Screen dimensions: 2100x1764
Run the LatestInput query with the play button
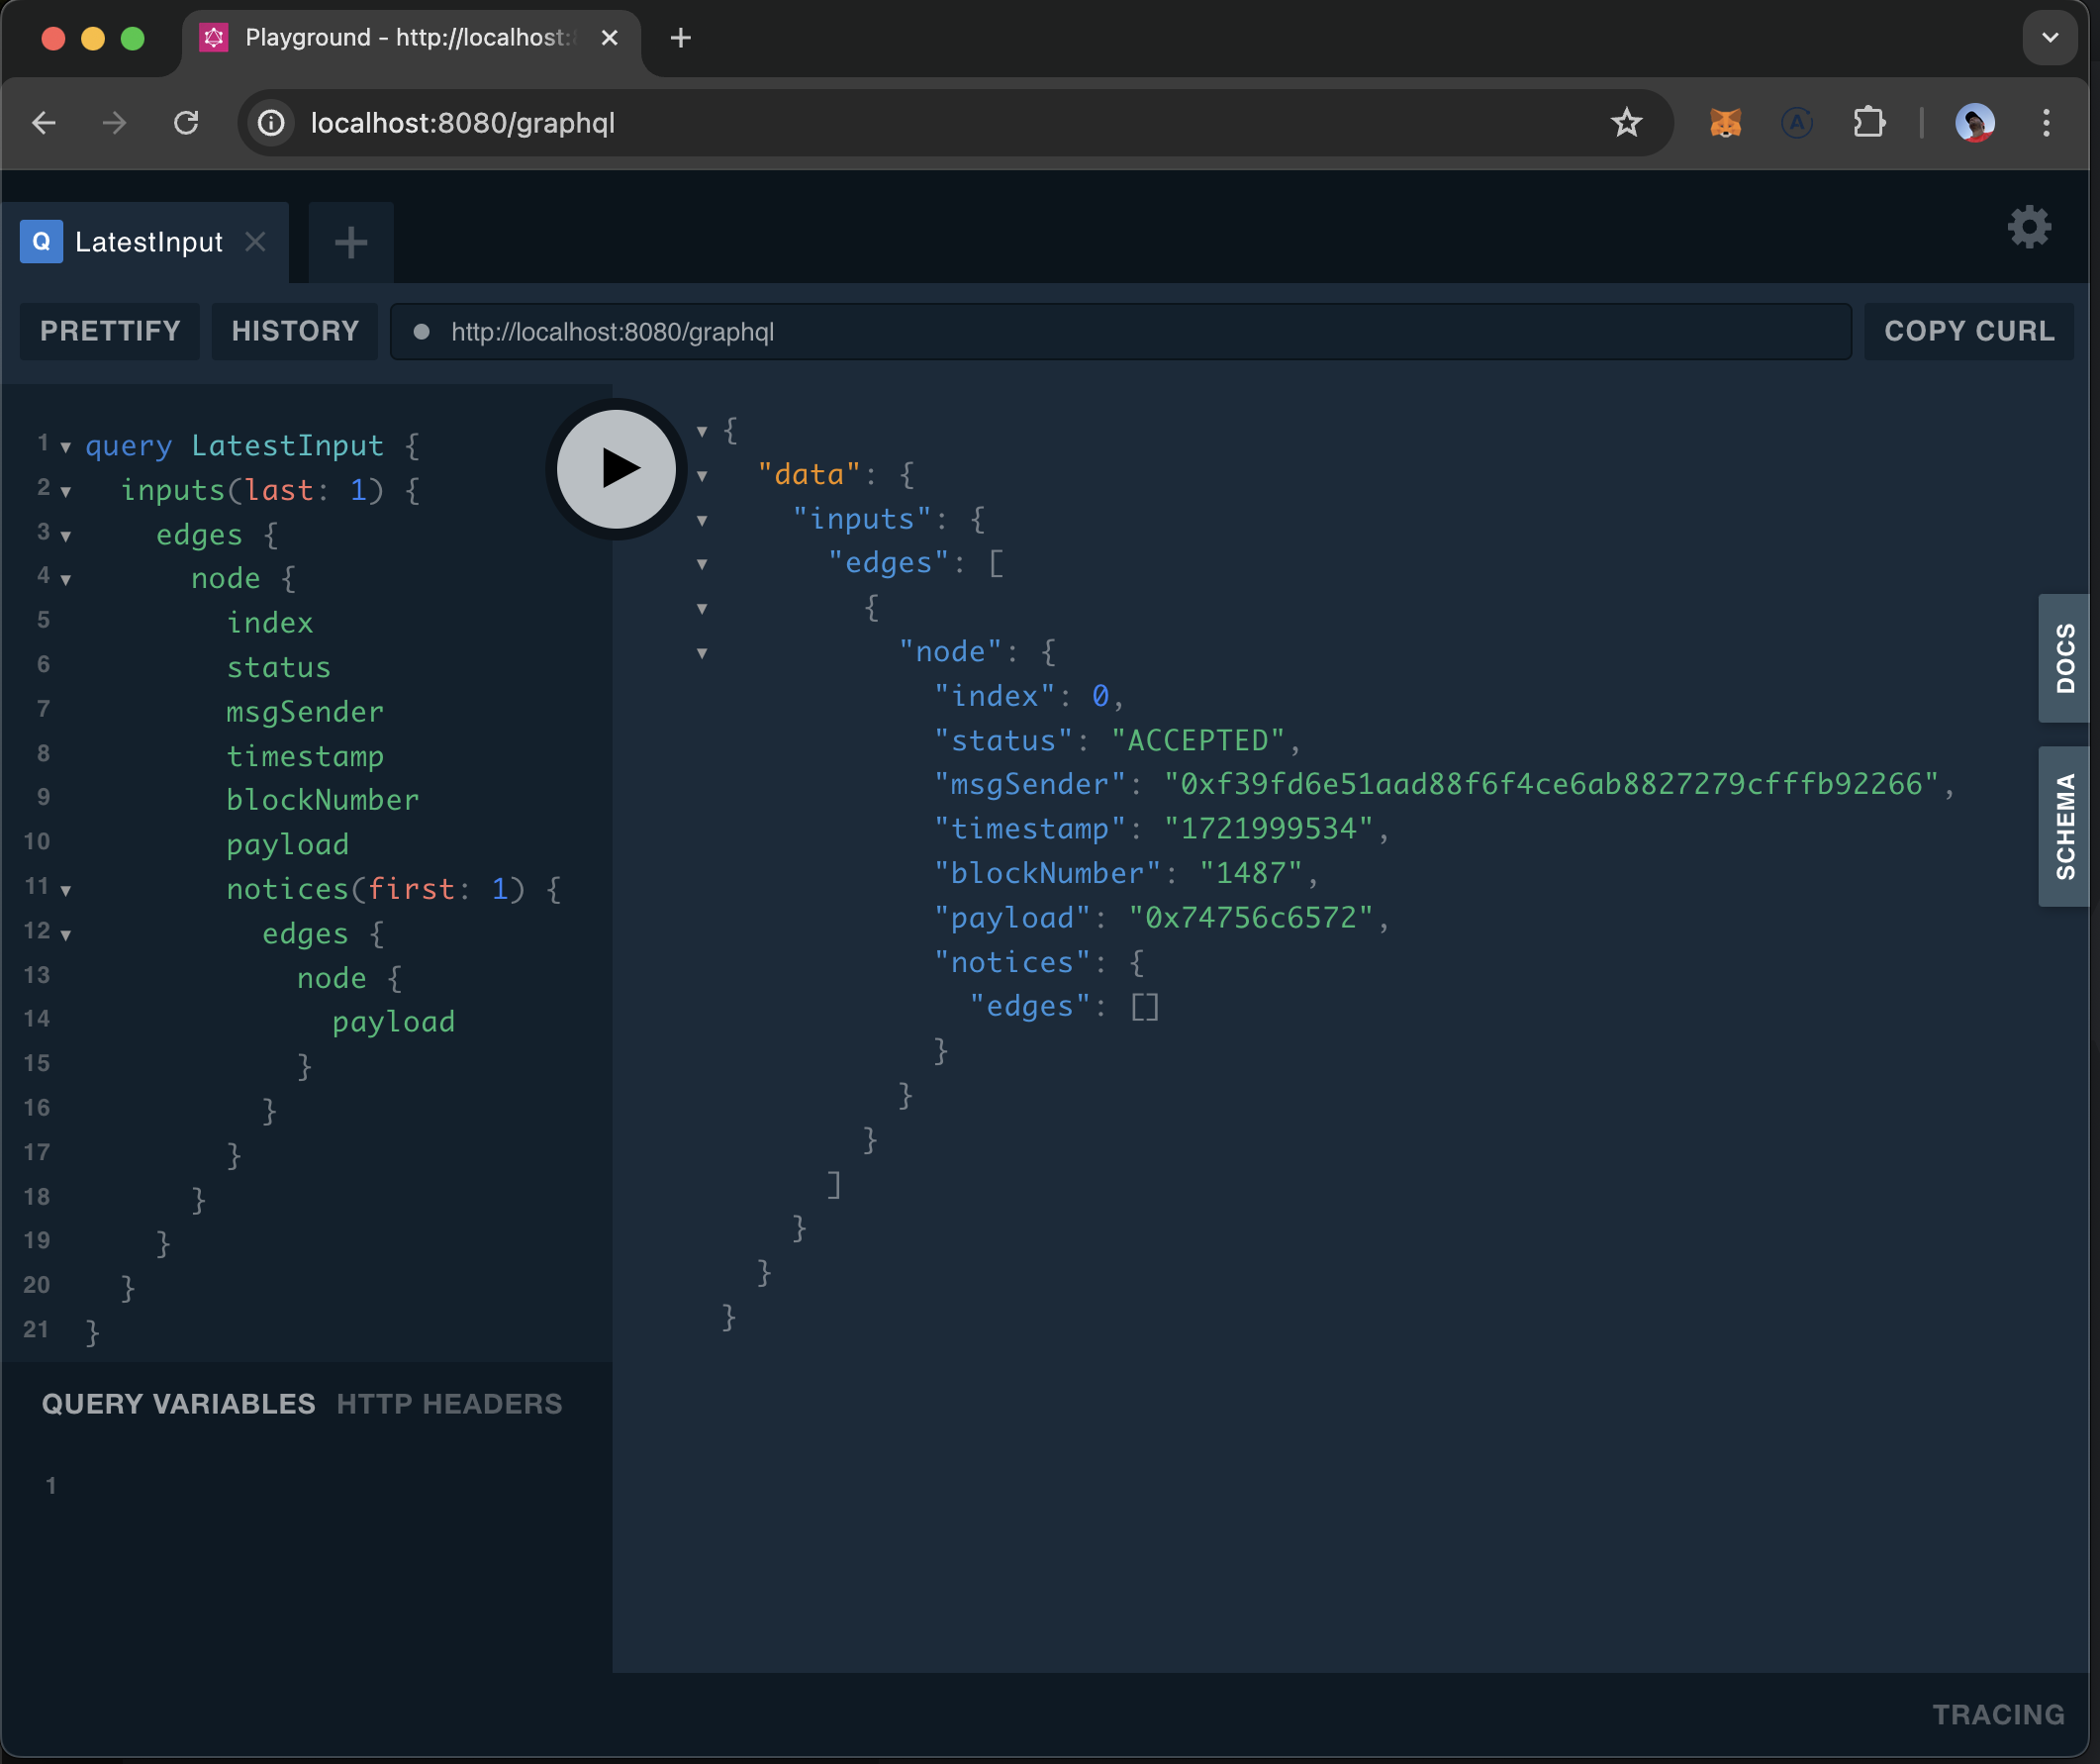point(616,469)
